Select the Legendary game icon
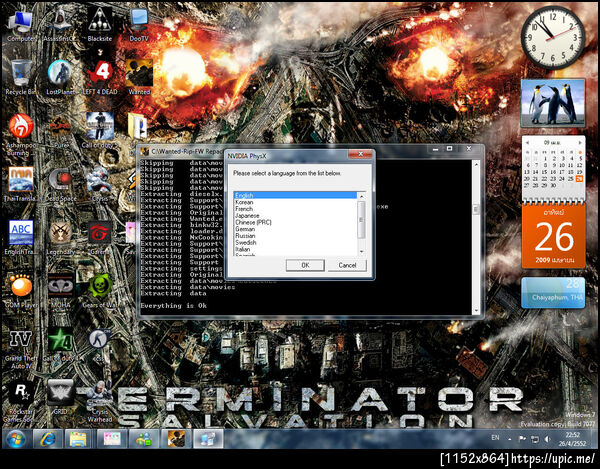The image size is (600, 469). [x=60, y=237]
